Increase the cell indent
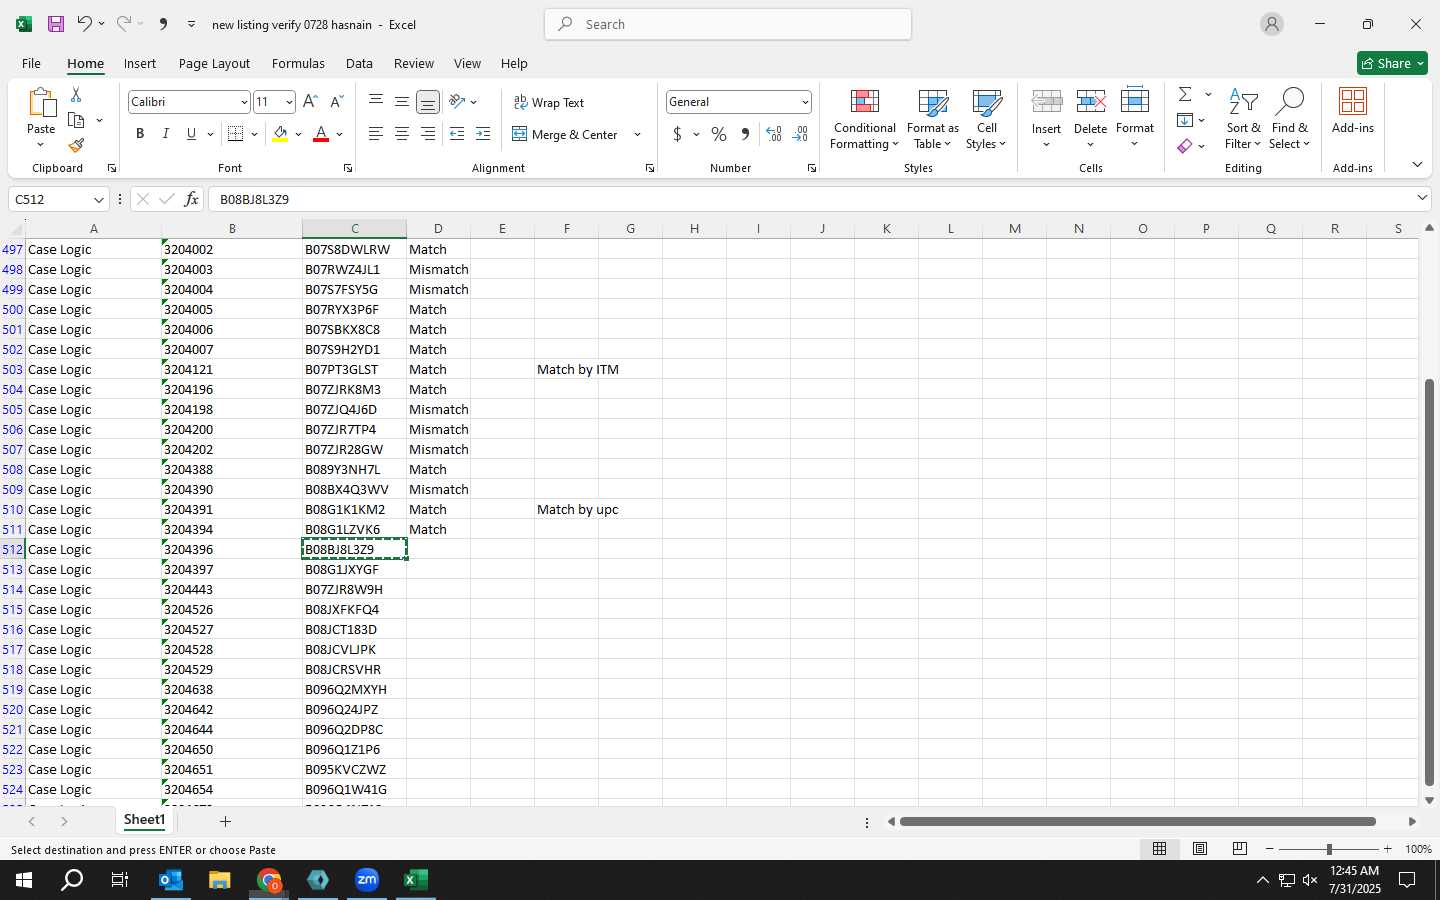1440x900 pixels. coord(483,134)
